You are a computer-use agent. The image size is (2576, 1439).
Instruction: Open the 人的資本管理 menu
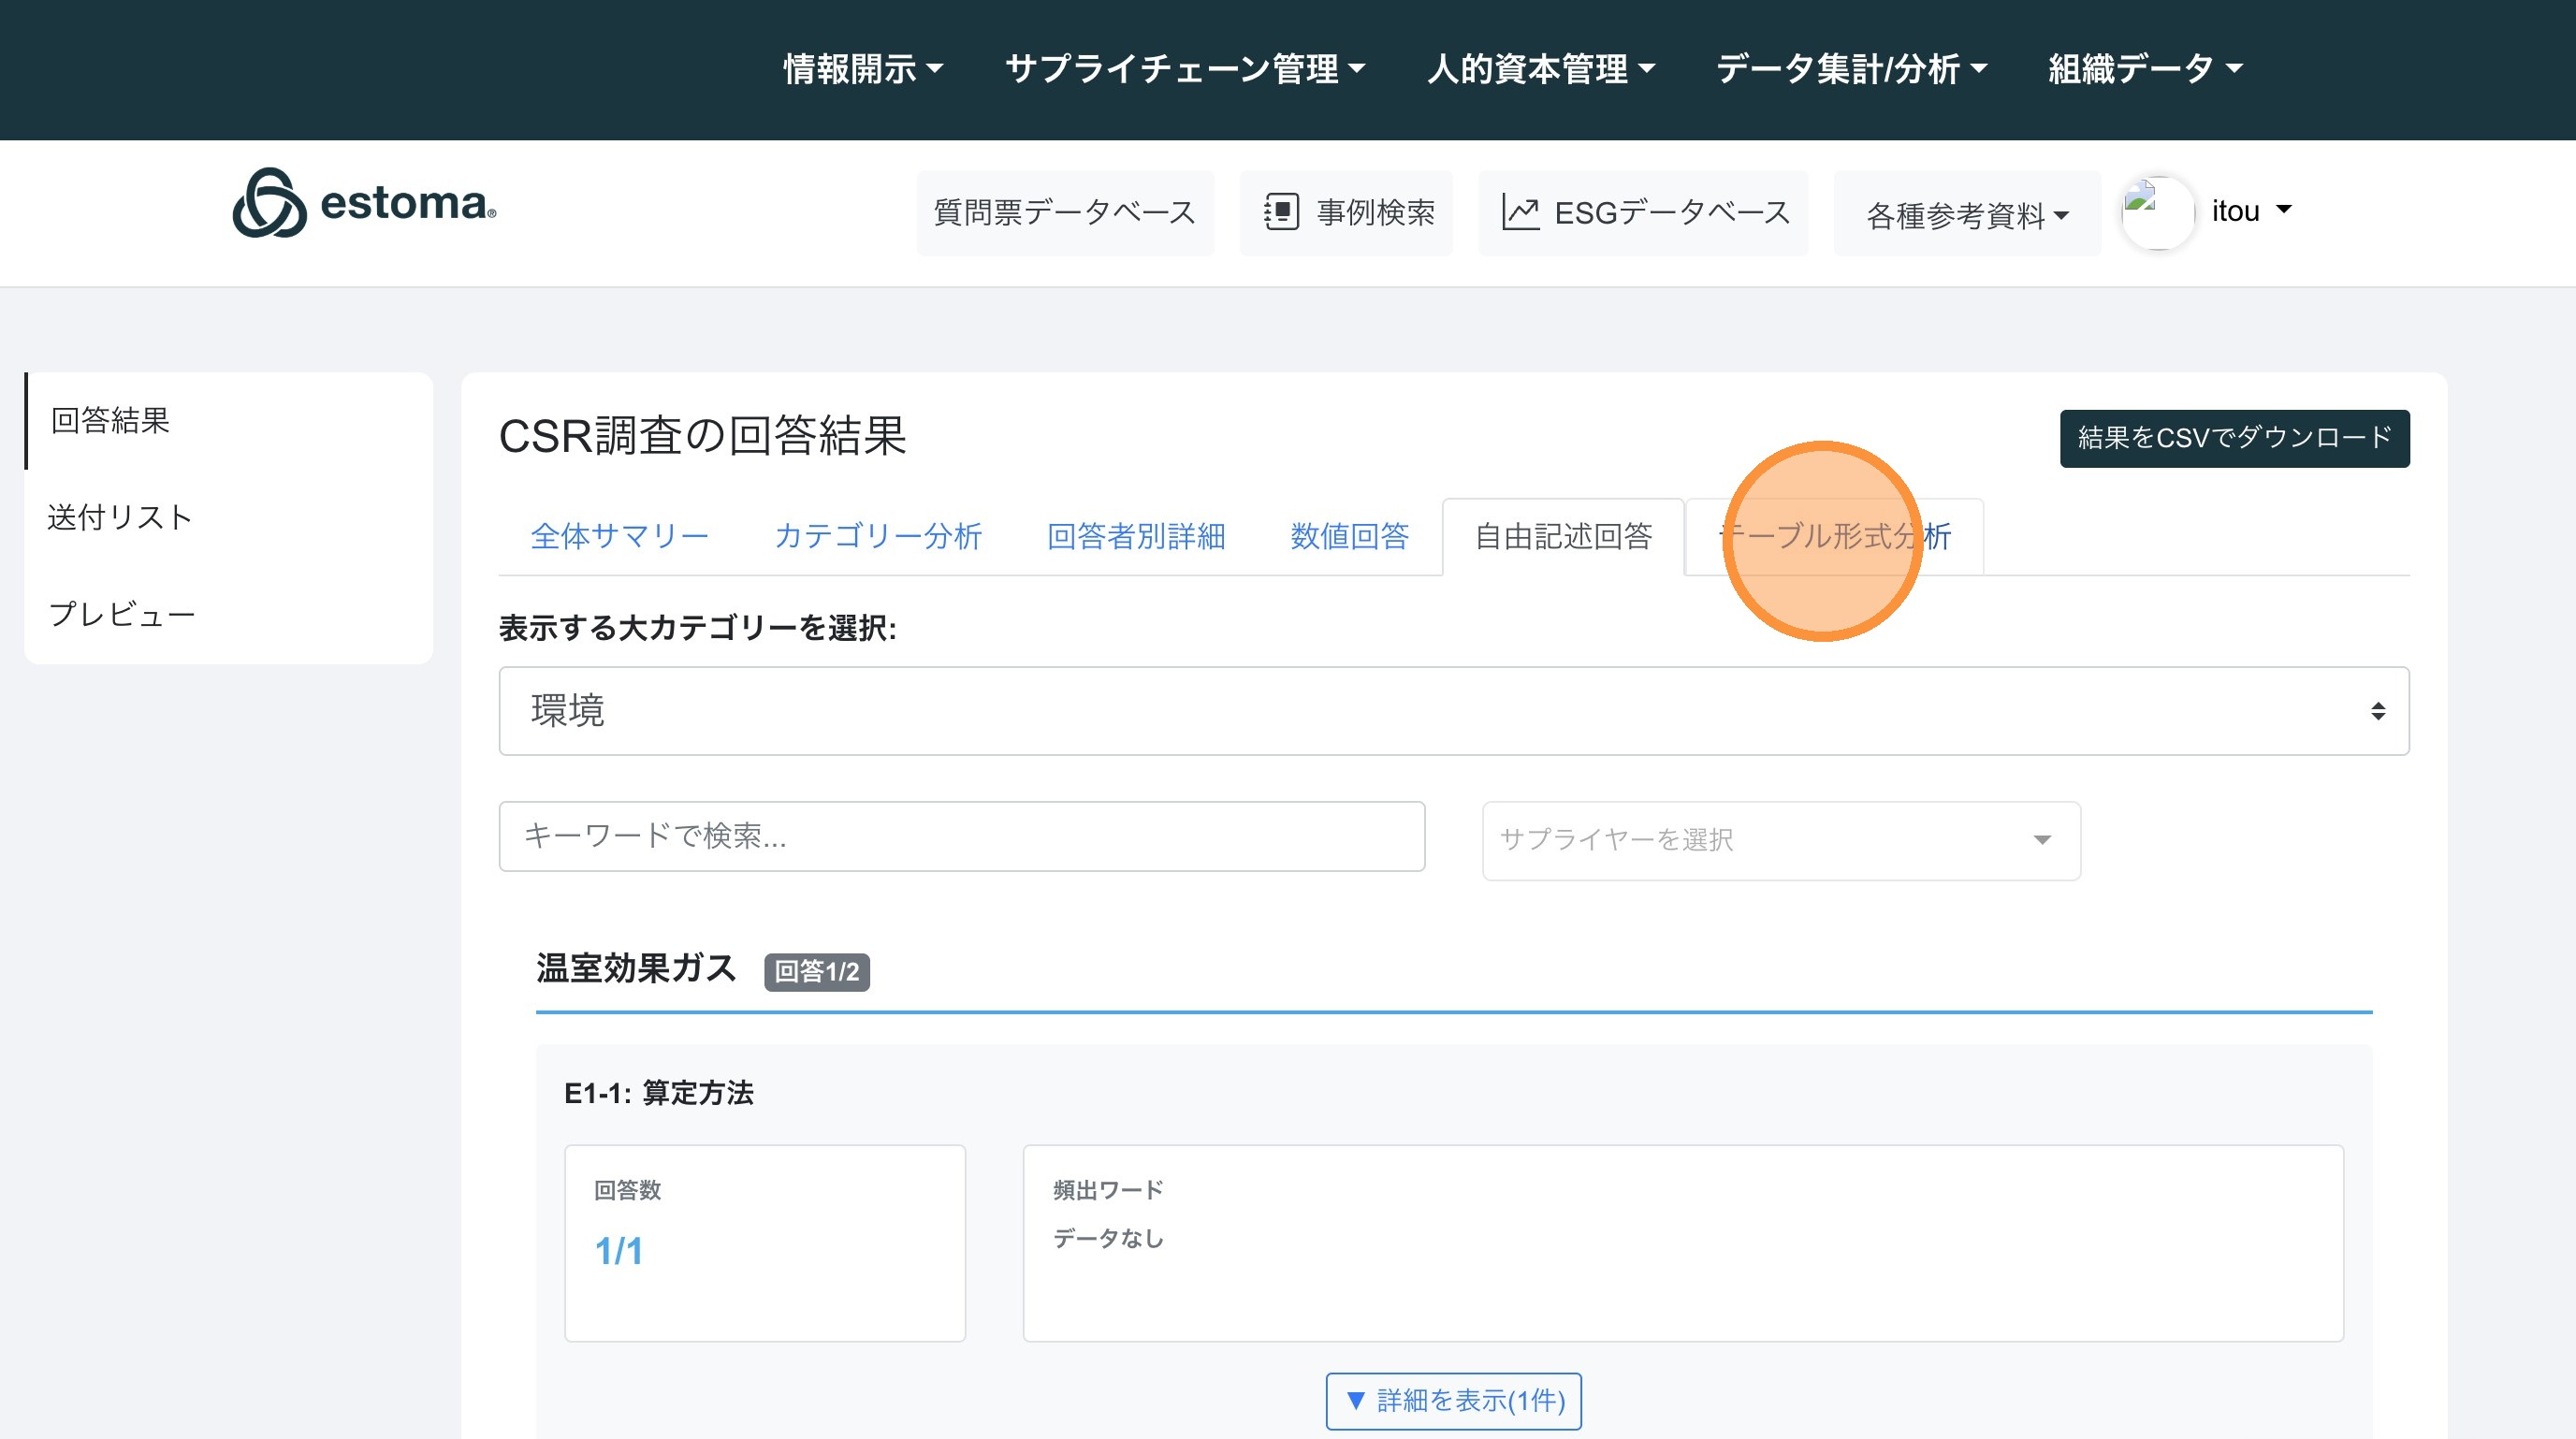point(1540,69)
